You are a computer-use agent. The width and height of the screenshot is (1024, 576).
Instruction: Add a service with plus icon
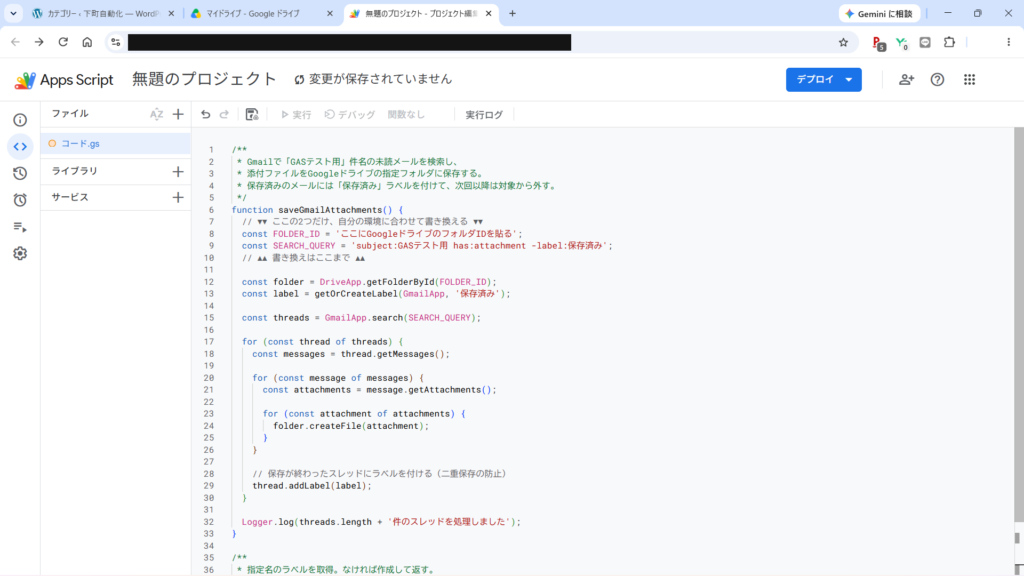(x=178, y=197)
